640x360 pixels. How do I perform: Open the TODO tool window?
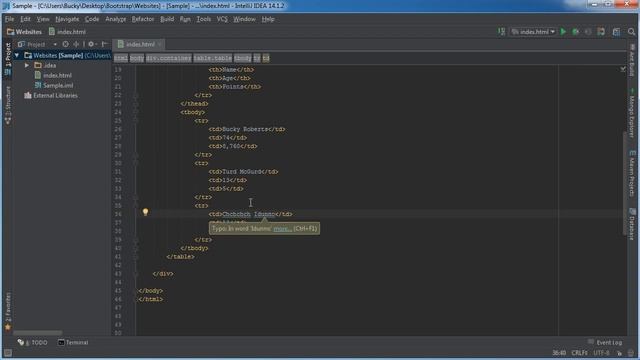pos(33,342)
